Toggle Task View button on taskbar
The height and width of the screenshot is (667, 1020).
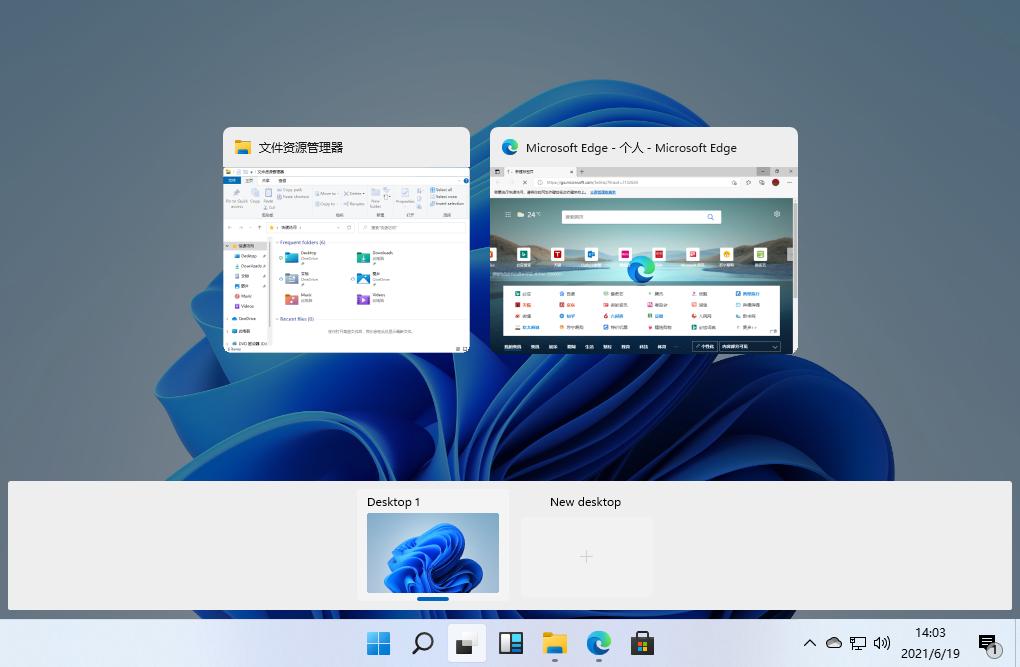point(466,644)
